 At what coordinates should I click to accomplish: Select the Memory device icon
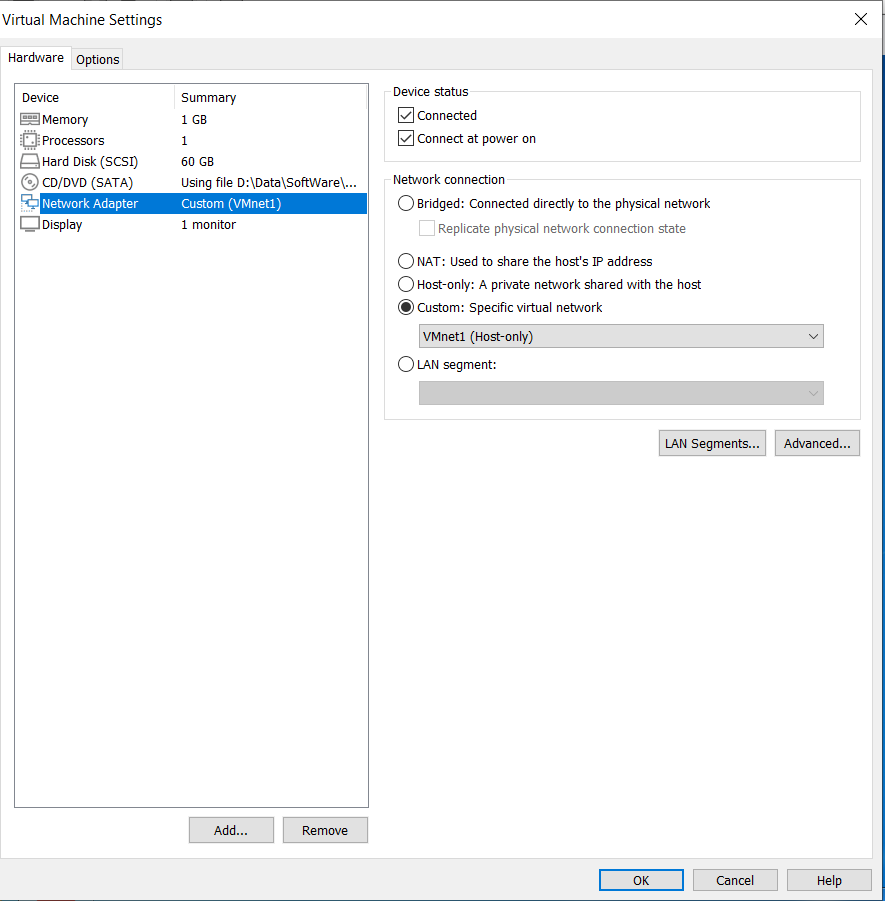29,119
